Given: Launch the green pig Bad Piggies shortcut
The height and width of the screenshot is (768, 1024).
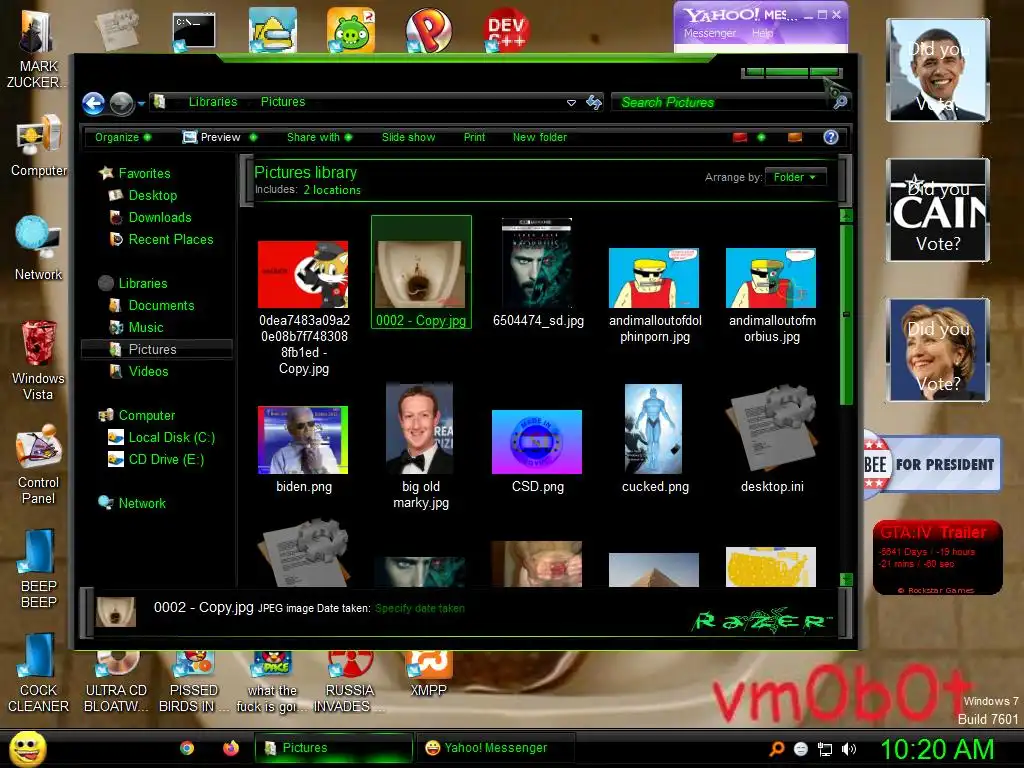Looking at the screenshot, I should point(351,30).
